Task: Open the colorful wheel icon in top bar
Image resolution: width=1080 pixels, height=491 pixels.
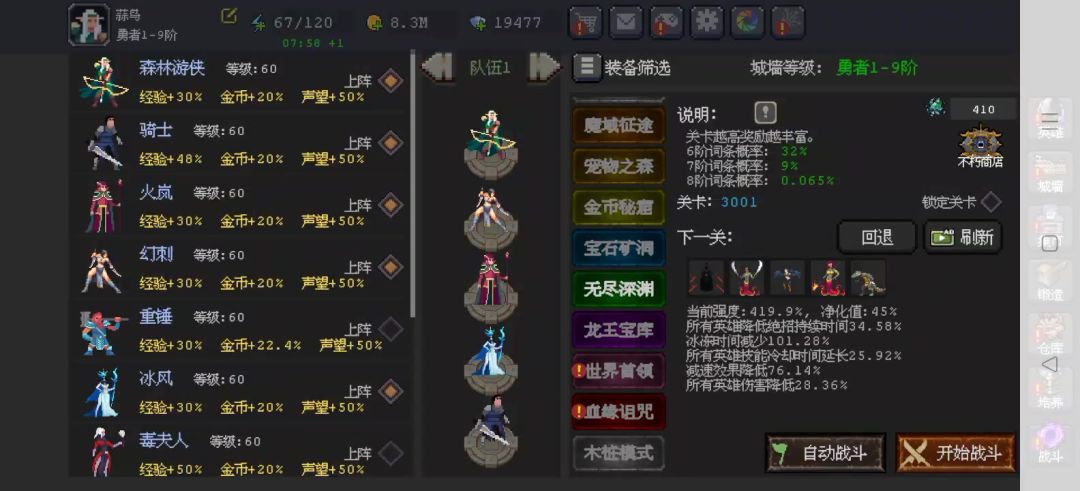Action: [x=747, y=23]
